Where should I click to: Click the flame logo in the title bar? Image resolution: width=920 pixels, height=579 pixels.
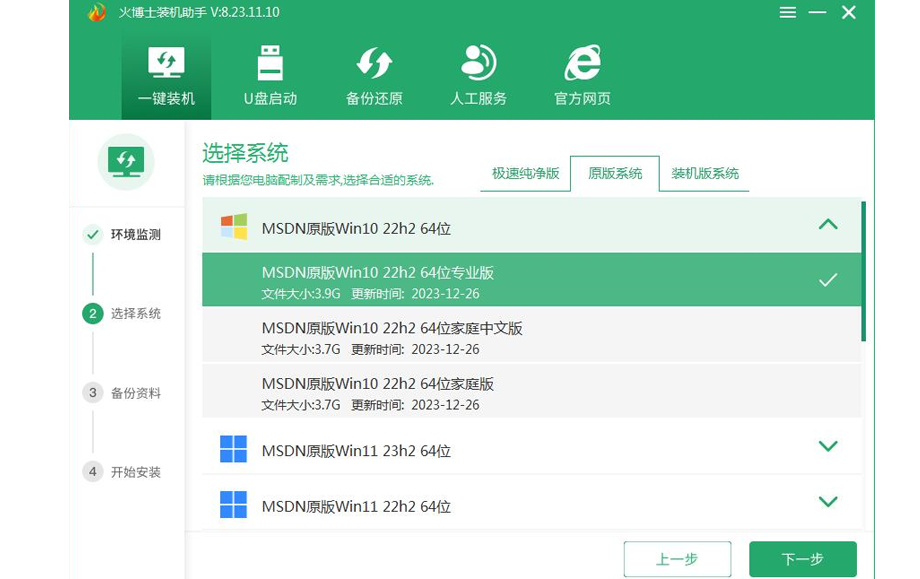point(97,13)
